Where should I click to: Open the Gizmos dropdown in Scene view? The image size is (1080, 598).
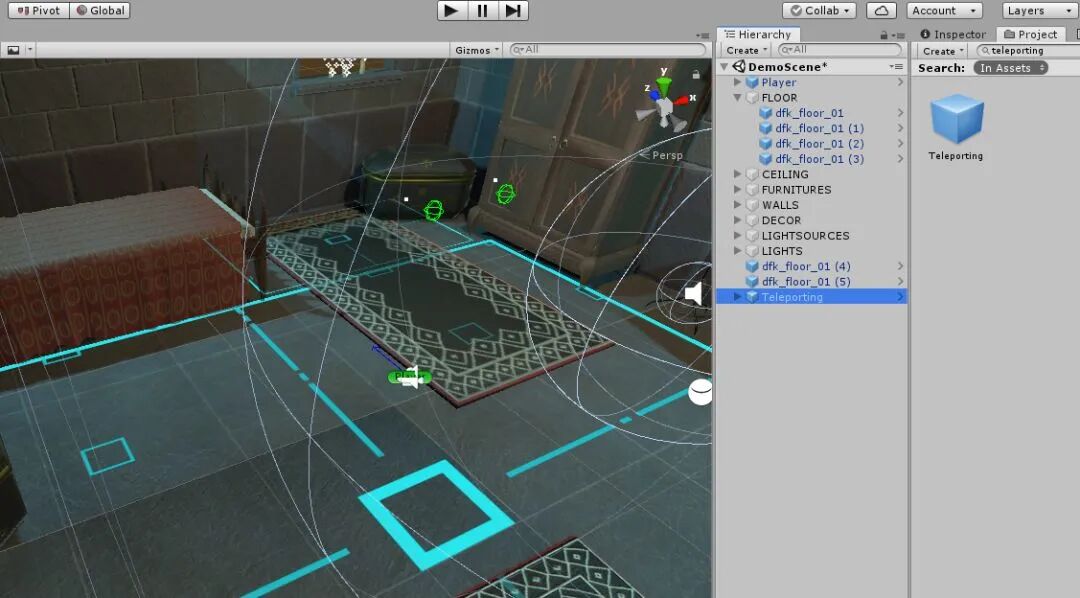477,50
